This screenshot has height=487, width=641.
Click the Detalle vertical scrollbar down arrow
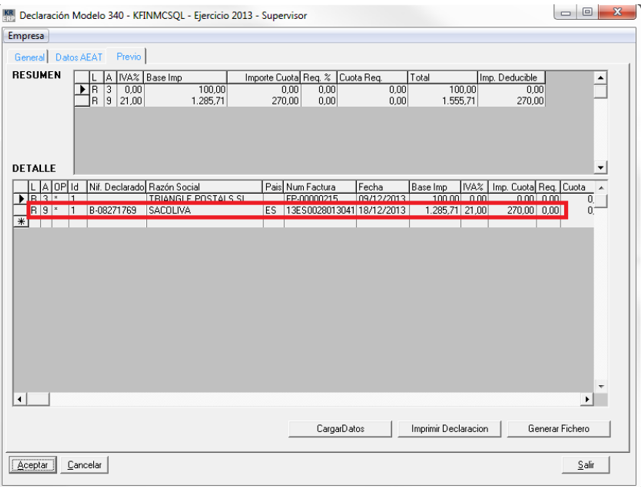point(601,386)
